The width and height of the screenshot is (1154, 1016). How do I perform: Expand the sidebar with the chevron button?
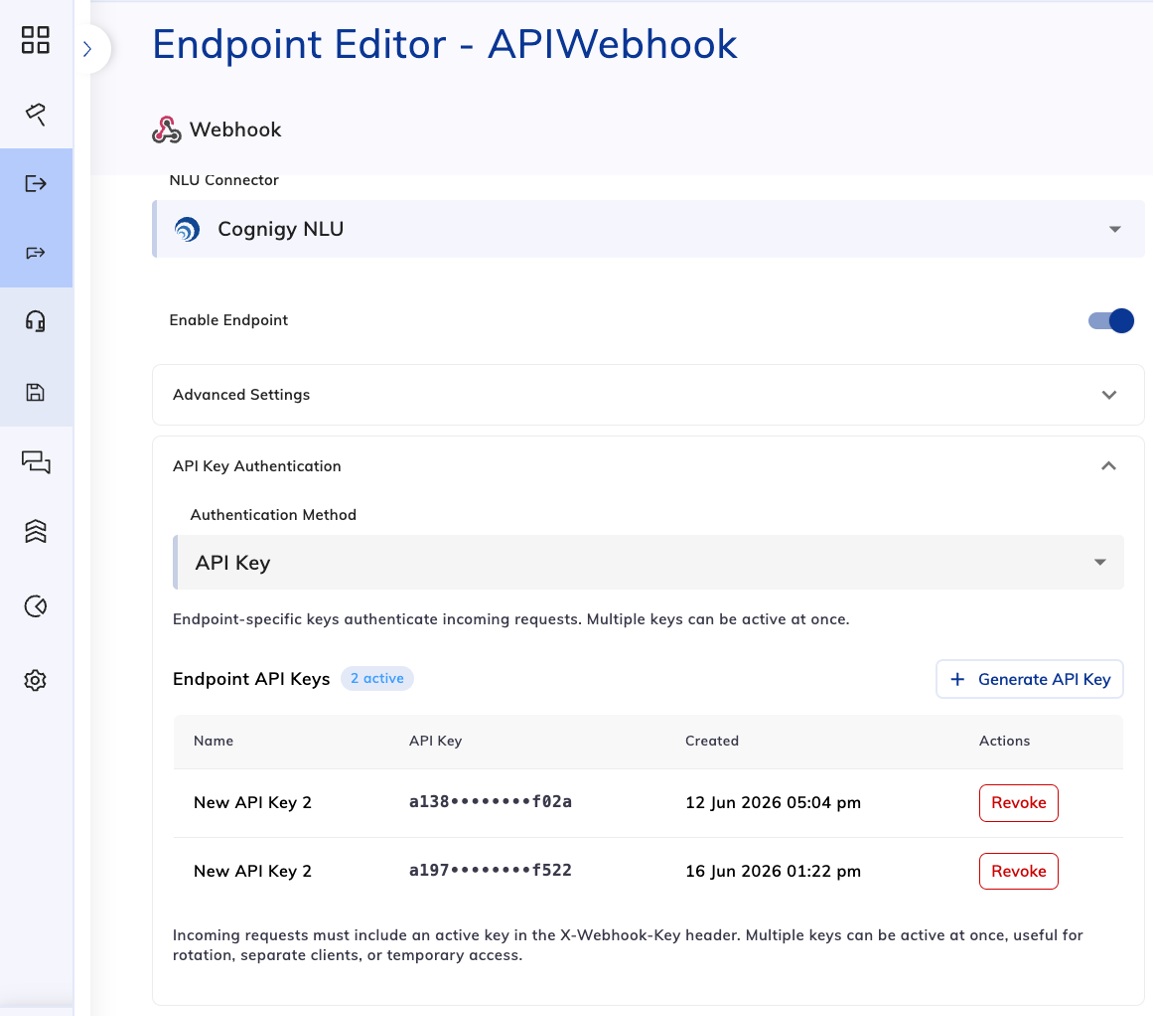coord(88,49)
